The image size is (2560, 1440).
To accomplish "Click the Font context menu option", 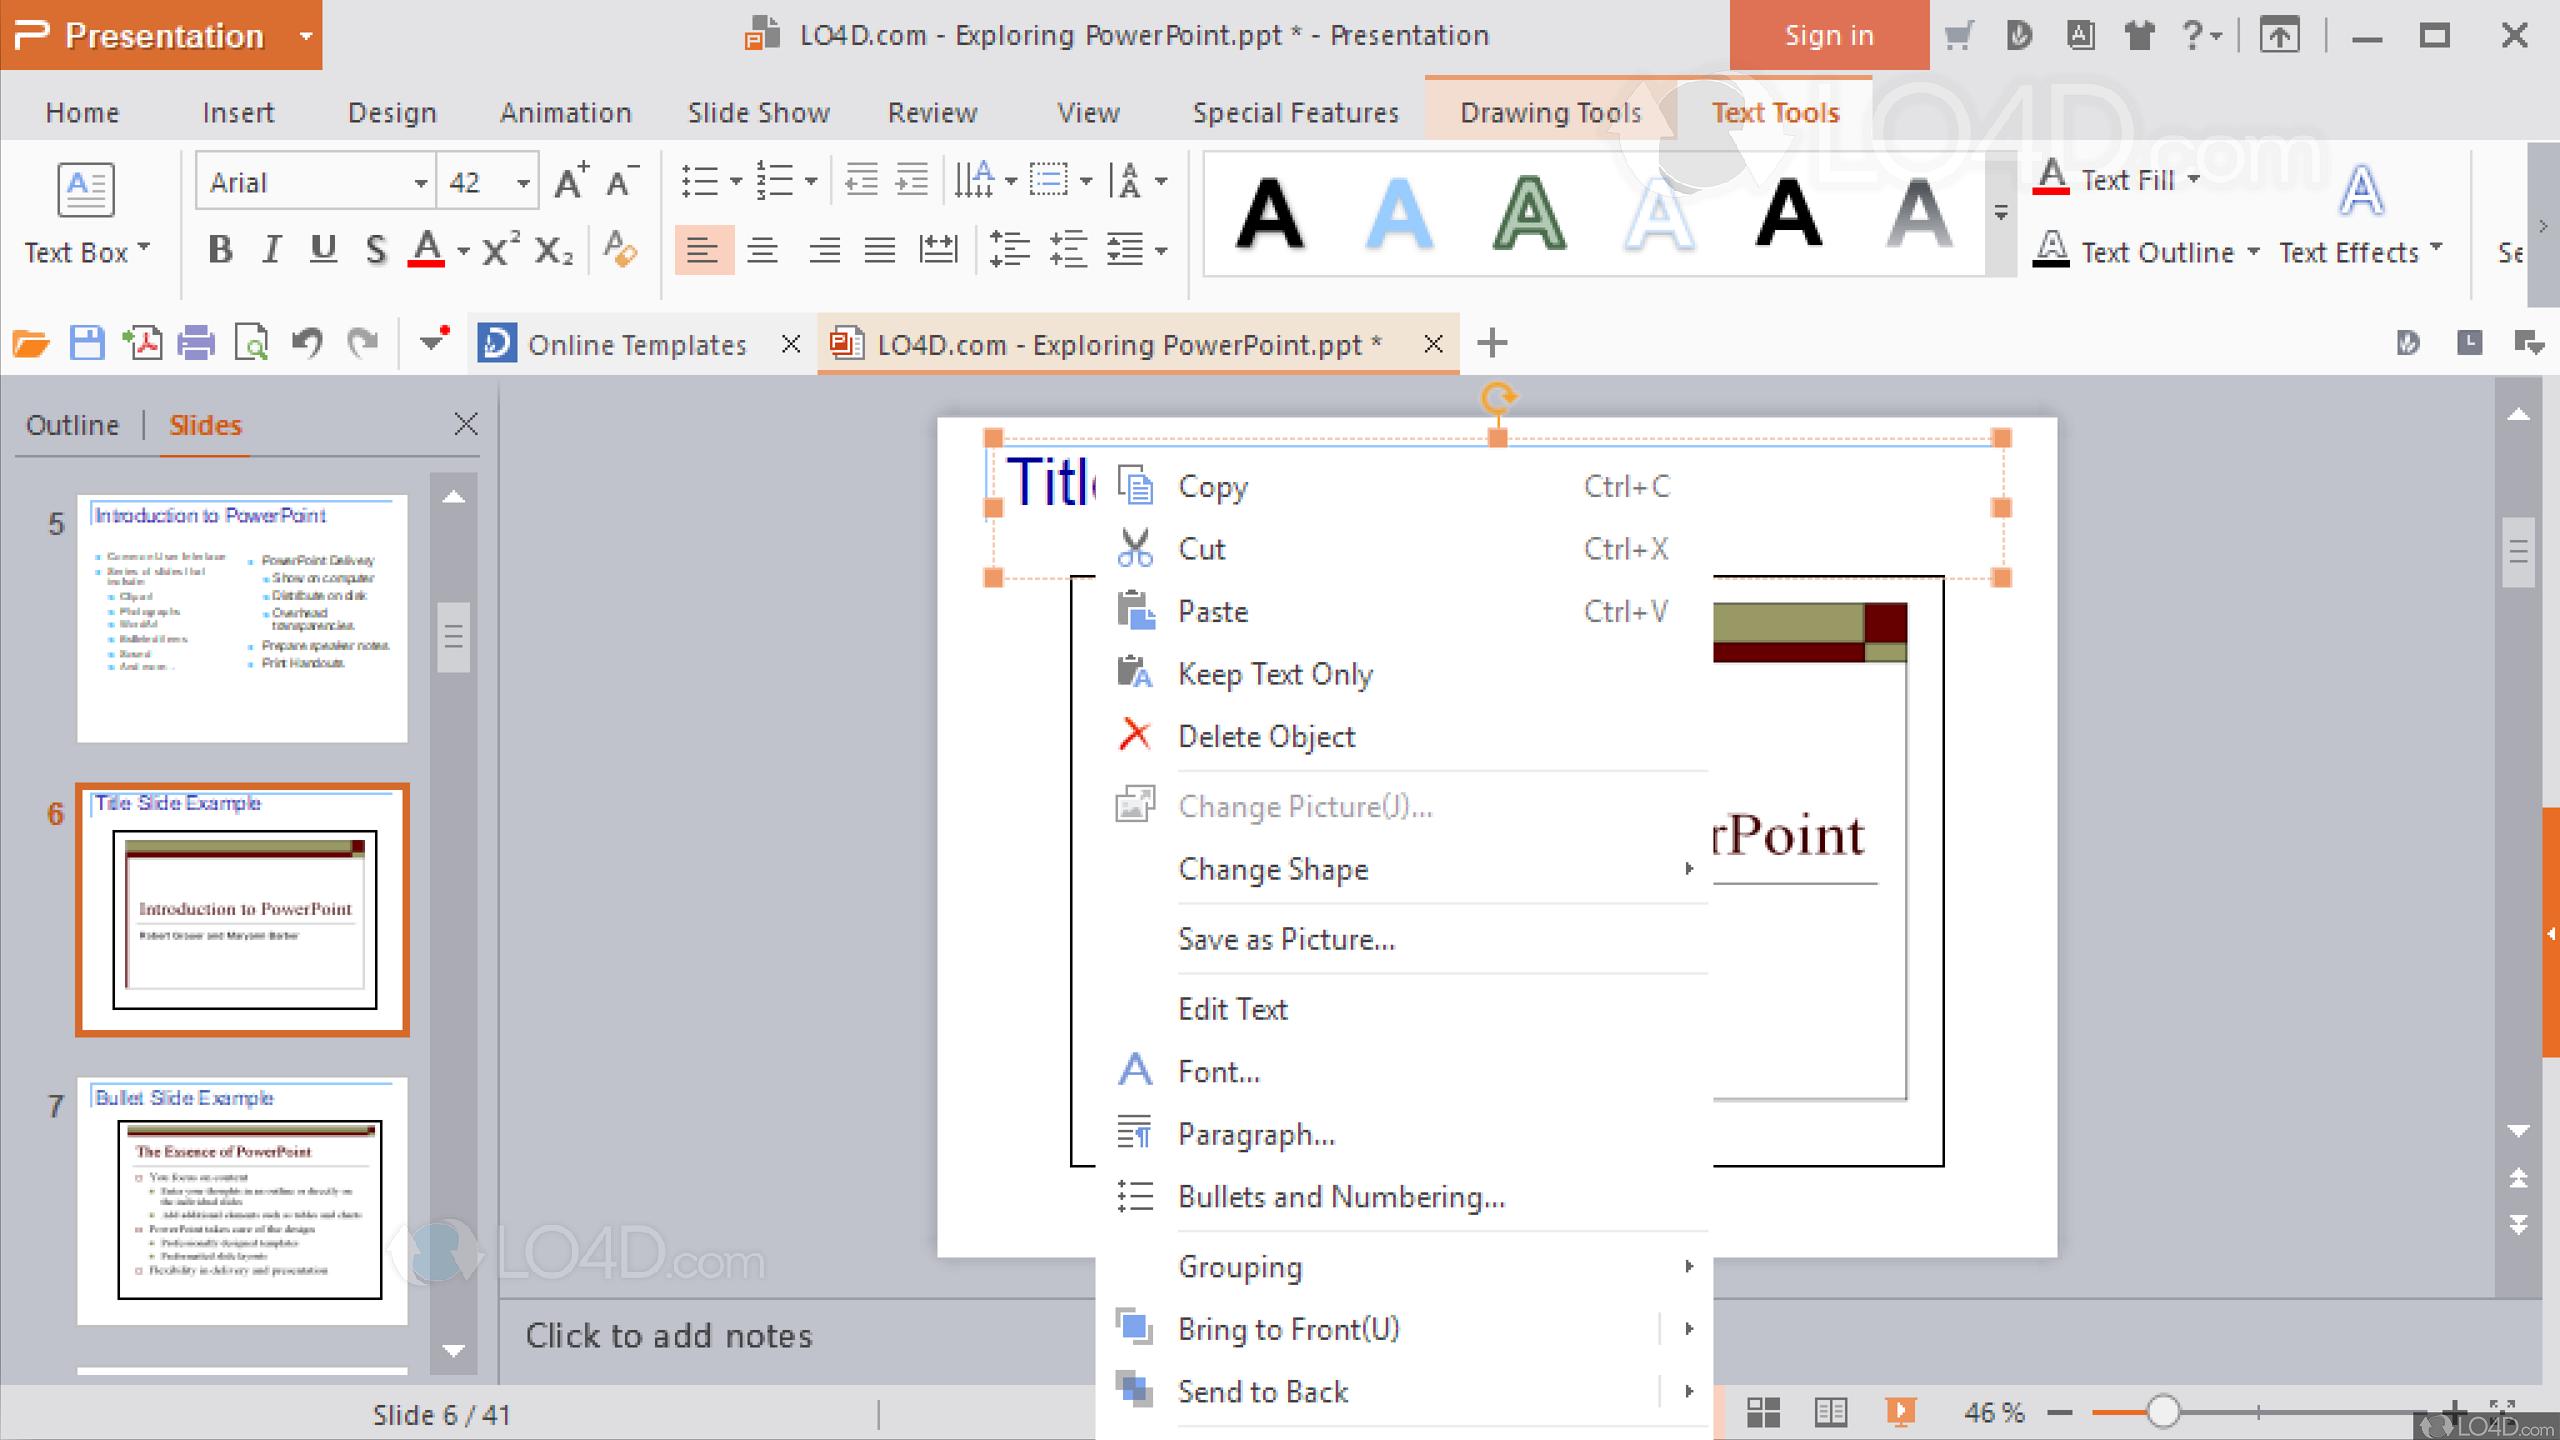I will [1218, 1071].
